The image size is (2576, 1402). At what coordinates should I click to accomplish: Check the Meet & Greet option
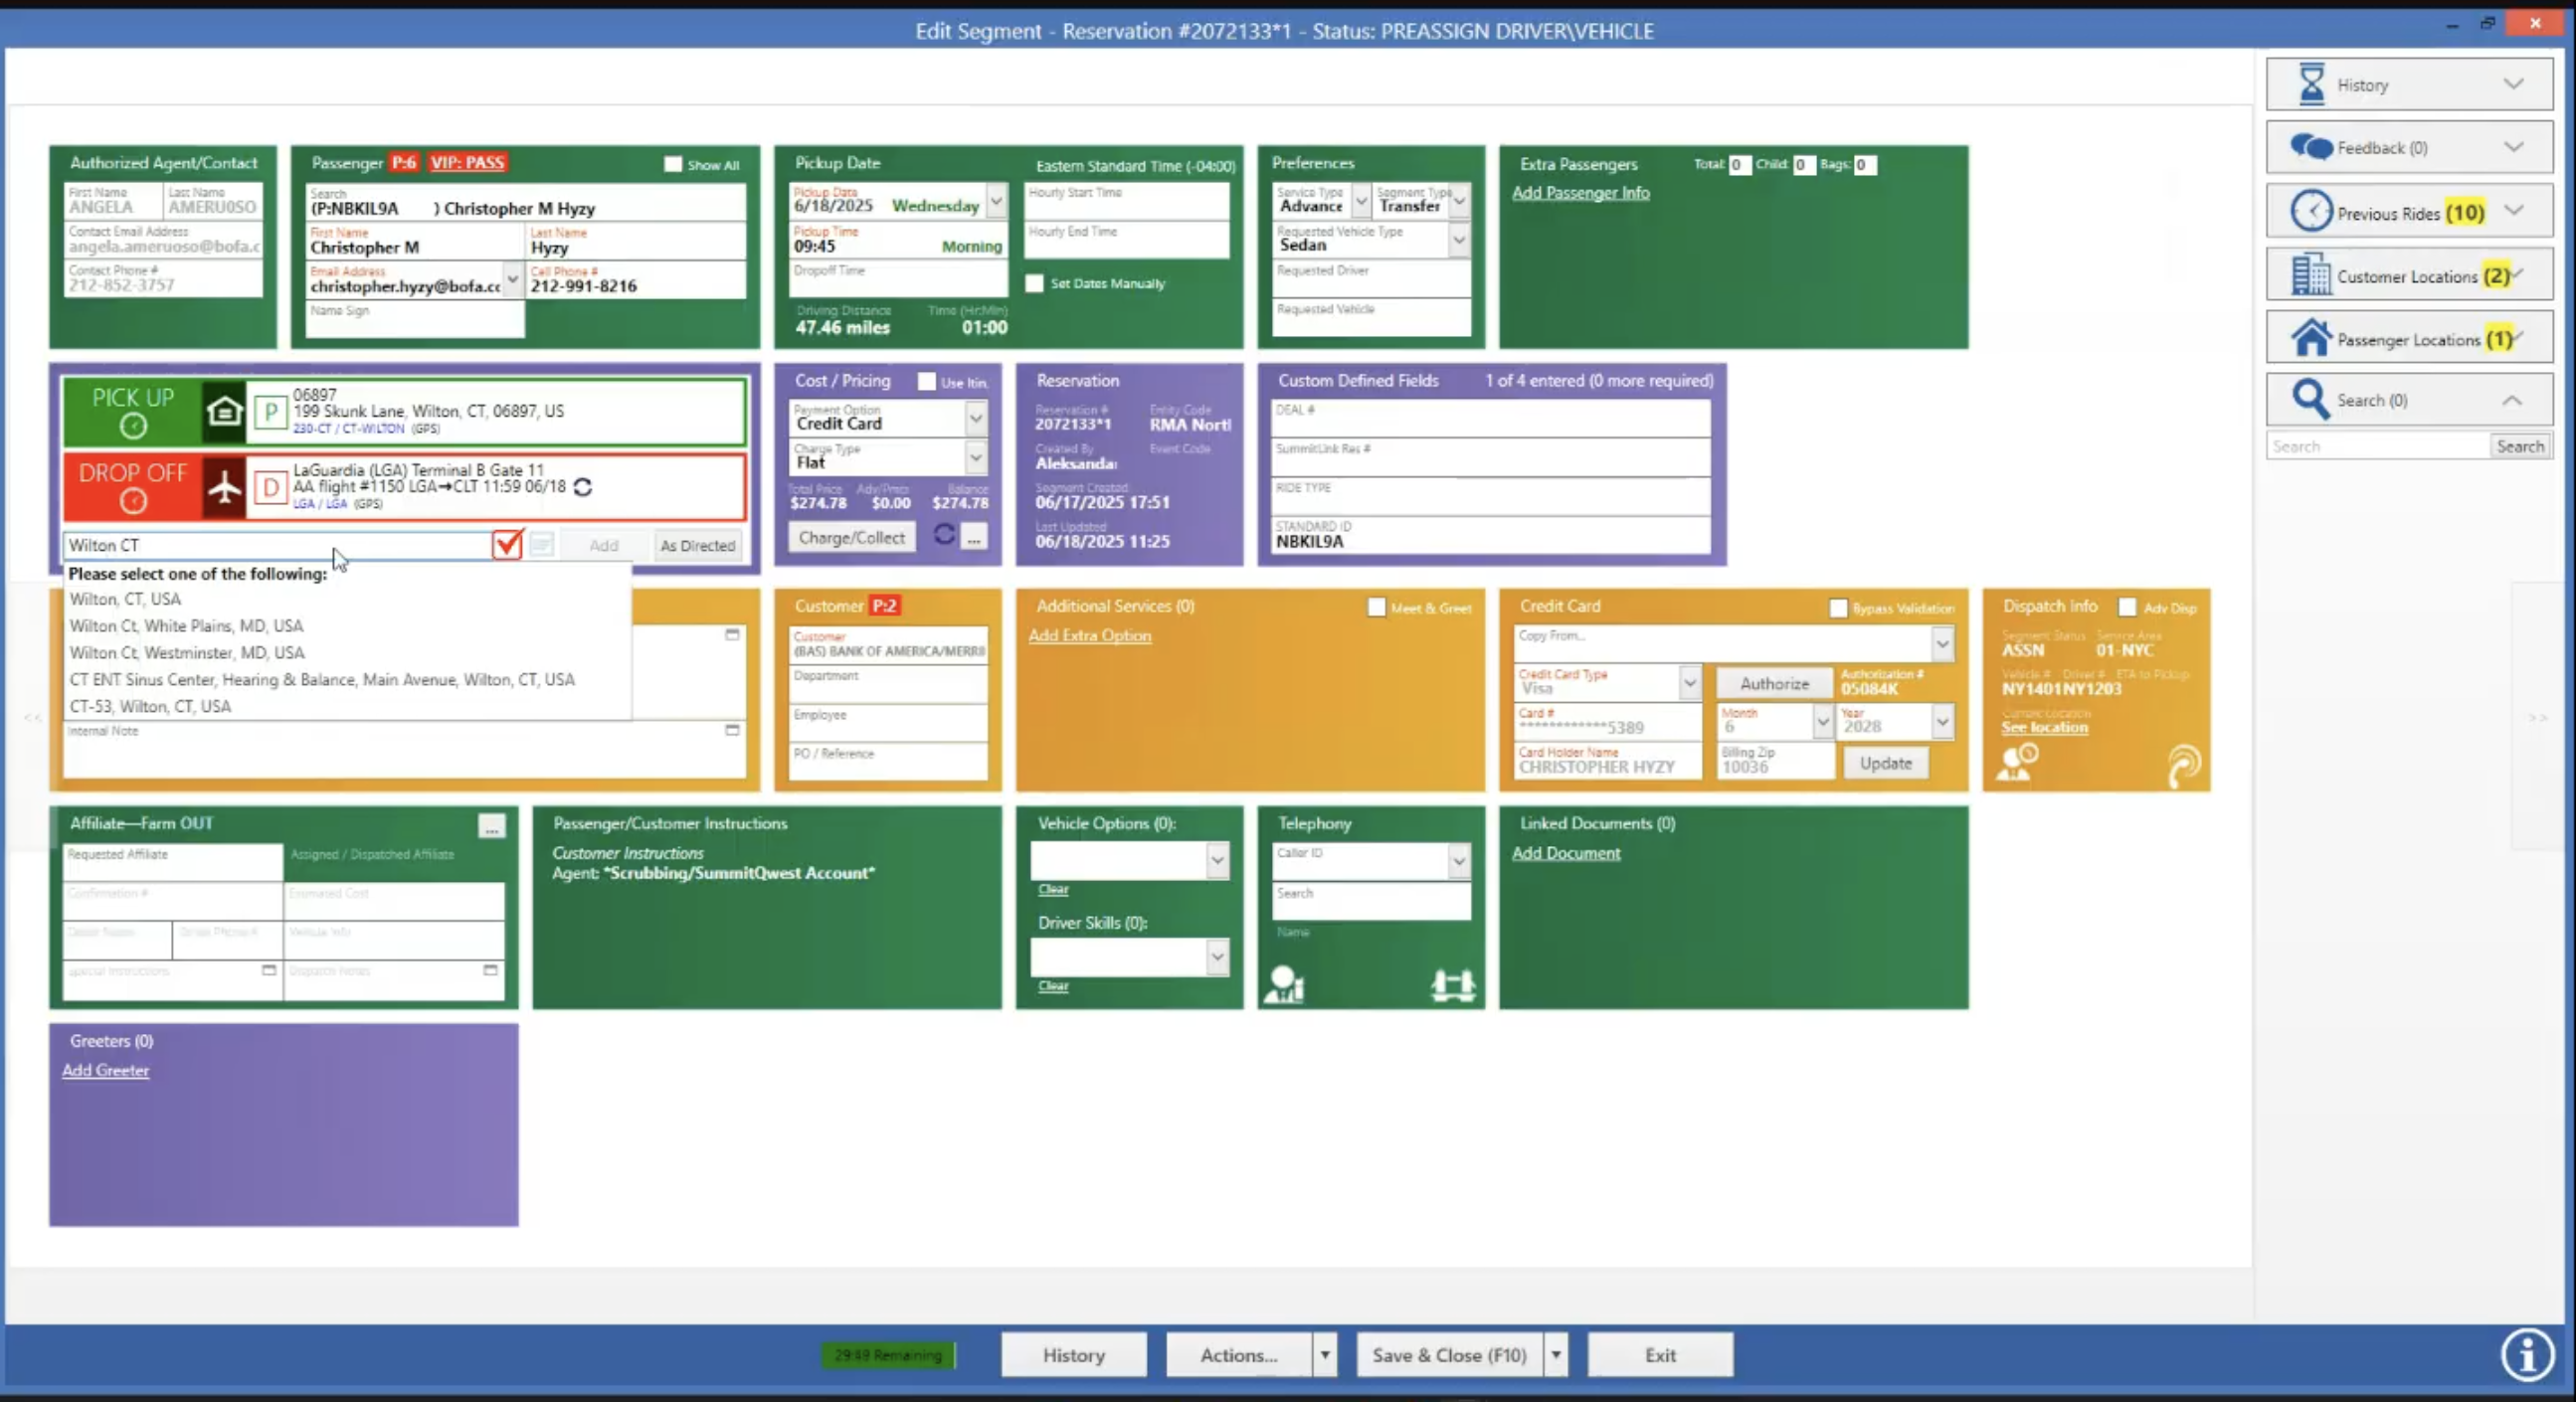[1377, 607]
